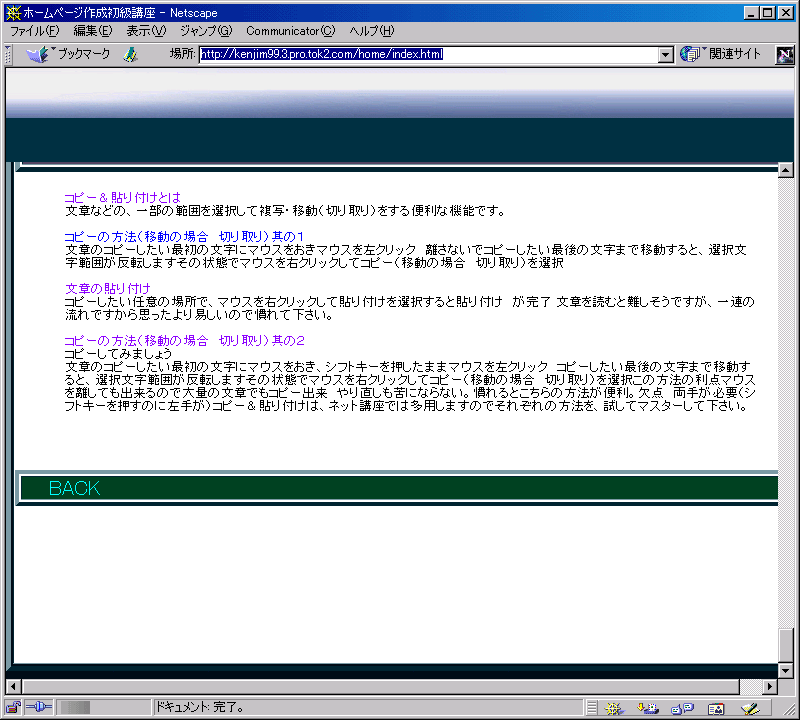Click the BACK link in green bar
Viewport: 800px width, 720px height.
[x=74, y=488]
